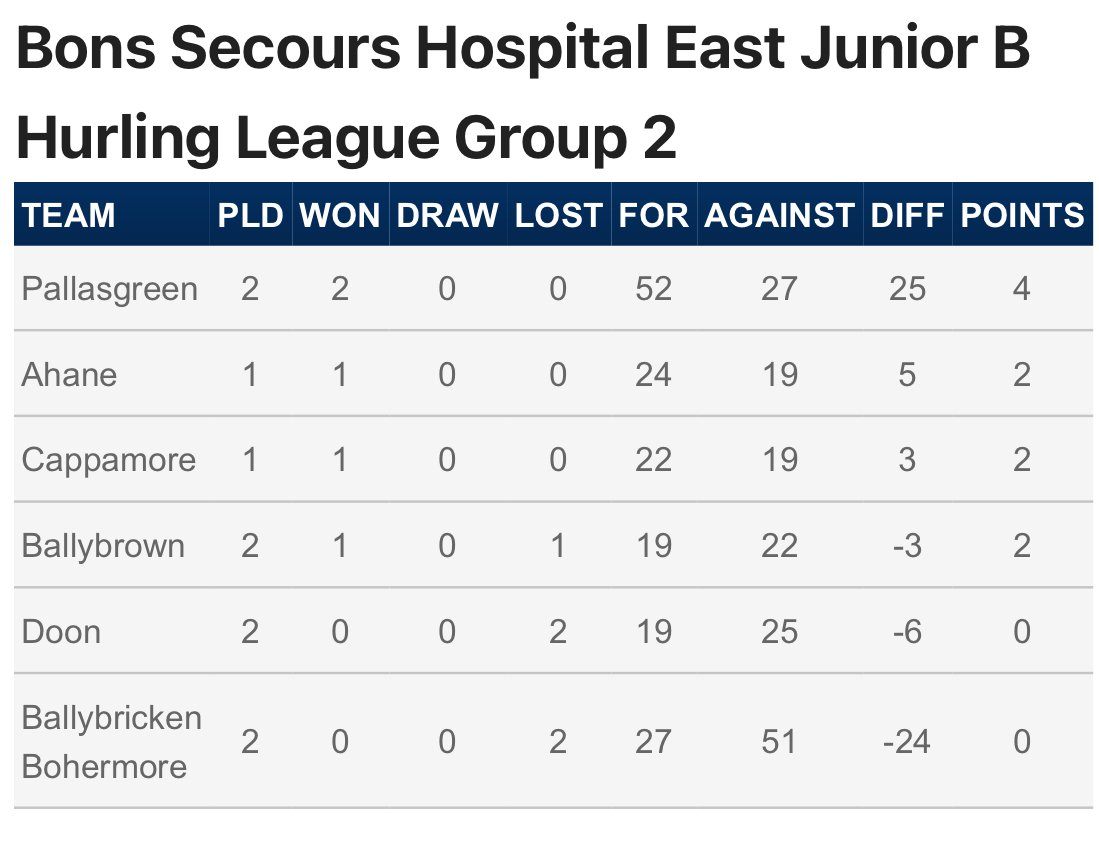
Task: Open Ballybricken Bohermore team entry
Action: 111,741
